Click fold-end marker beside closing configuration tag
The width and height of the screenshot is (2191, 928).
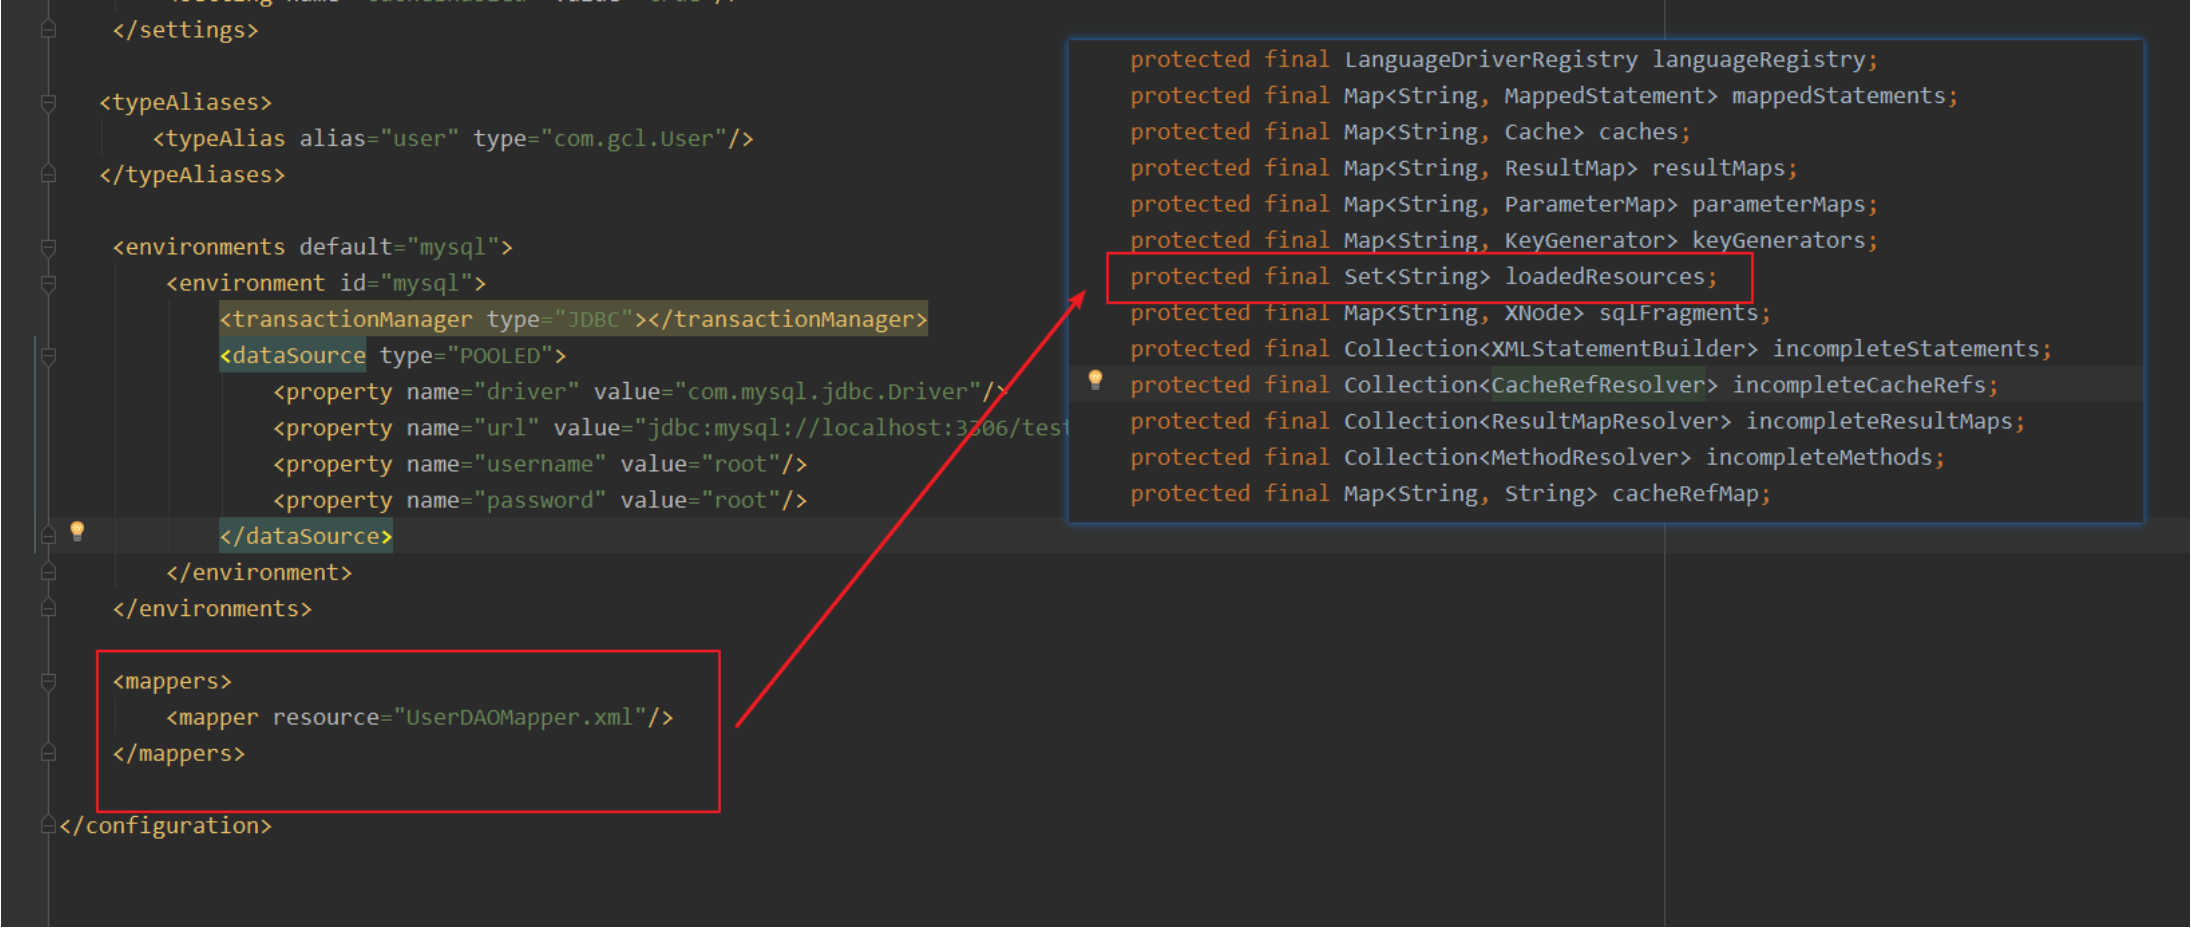coord(48,826)
